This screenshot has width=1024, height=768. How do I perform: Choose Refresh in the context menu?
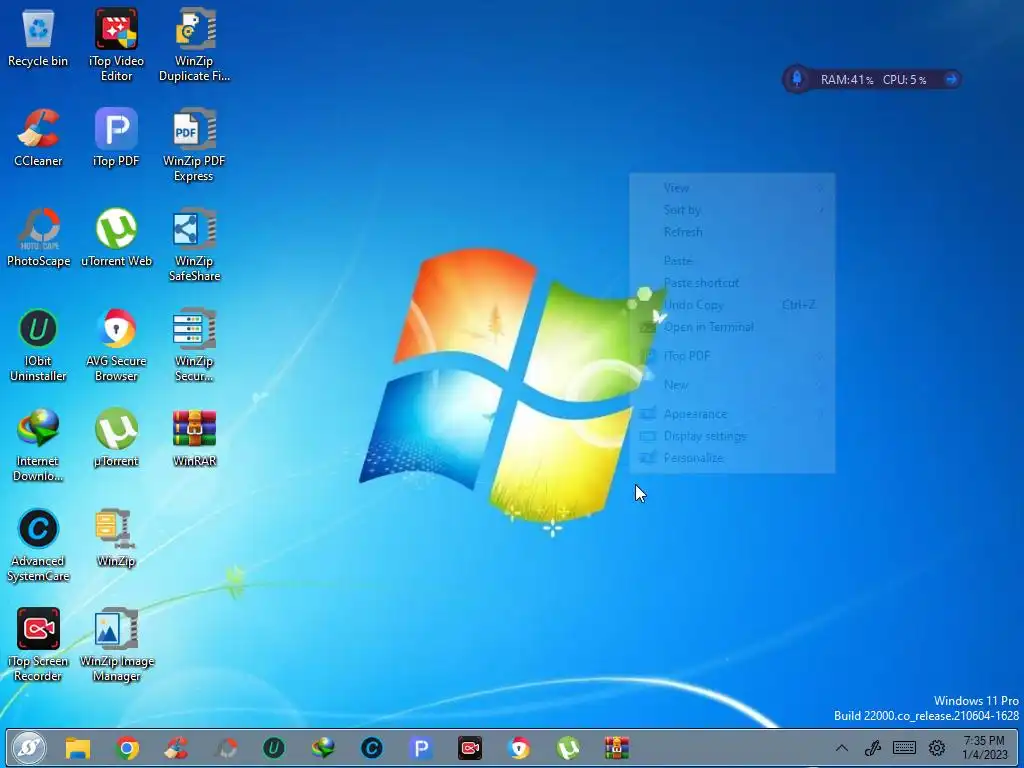732,232
